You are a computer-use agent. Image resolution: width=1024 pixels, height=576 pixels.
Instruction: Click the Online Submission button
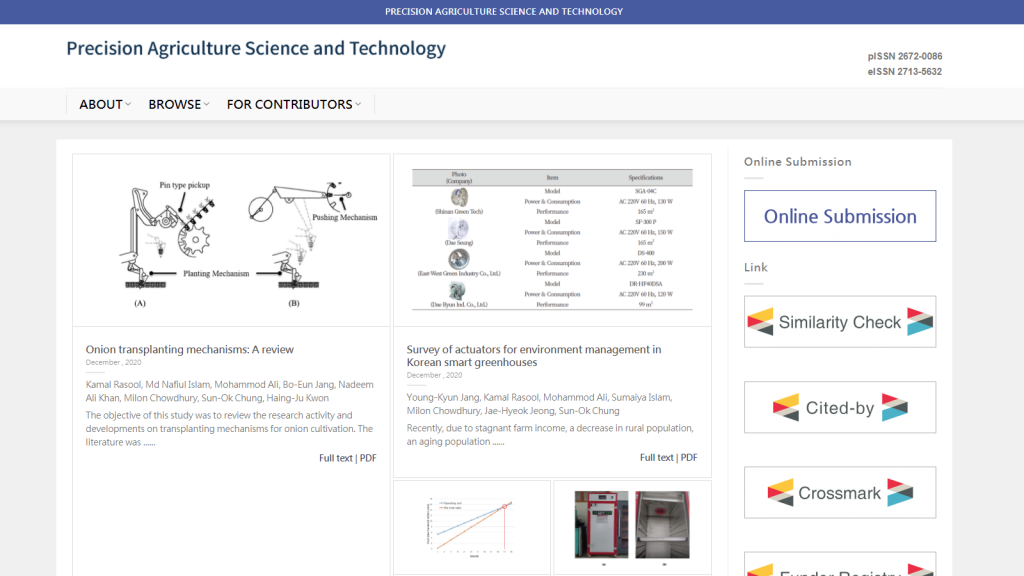tap(840, 216)
